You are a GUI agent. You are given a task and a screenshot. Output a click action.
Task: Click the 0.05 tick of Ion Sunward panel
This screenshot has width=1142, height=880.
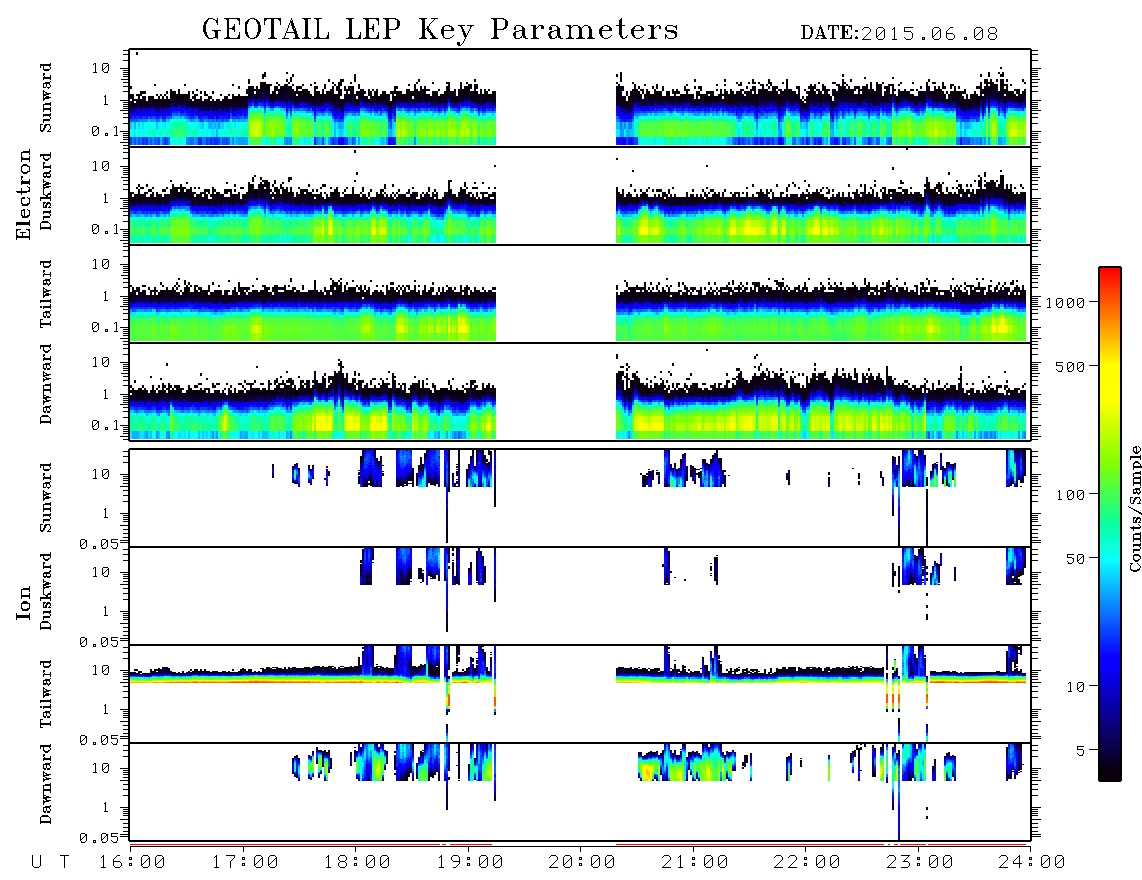pyautogui.click(x=98, y=543)
